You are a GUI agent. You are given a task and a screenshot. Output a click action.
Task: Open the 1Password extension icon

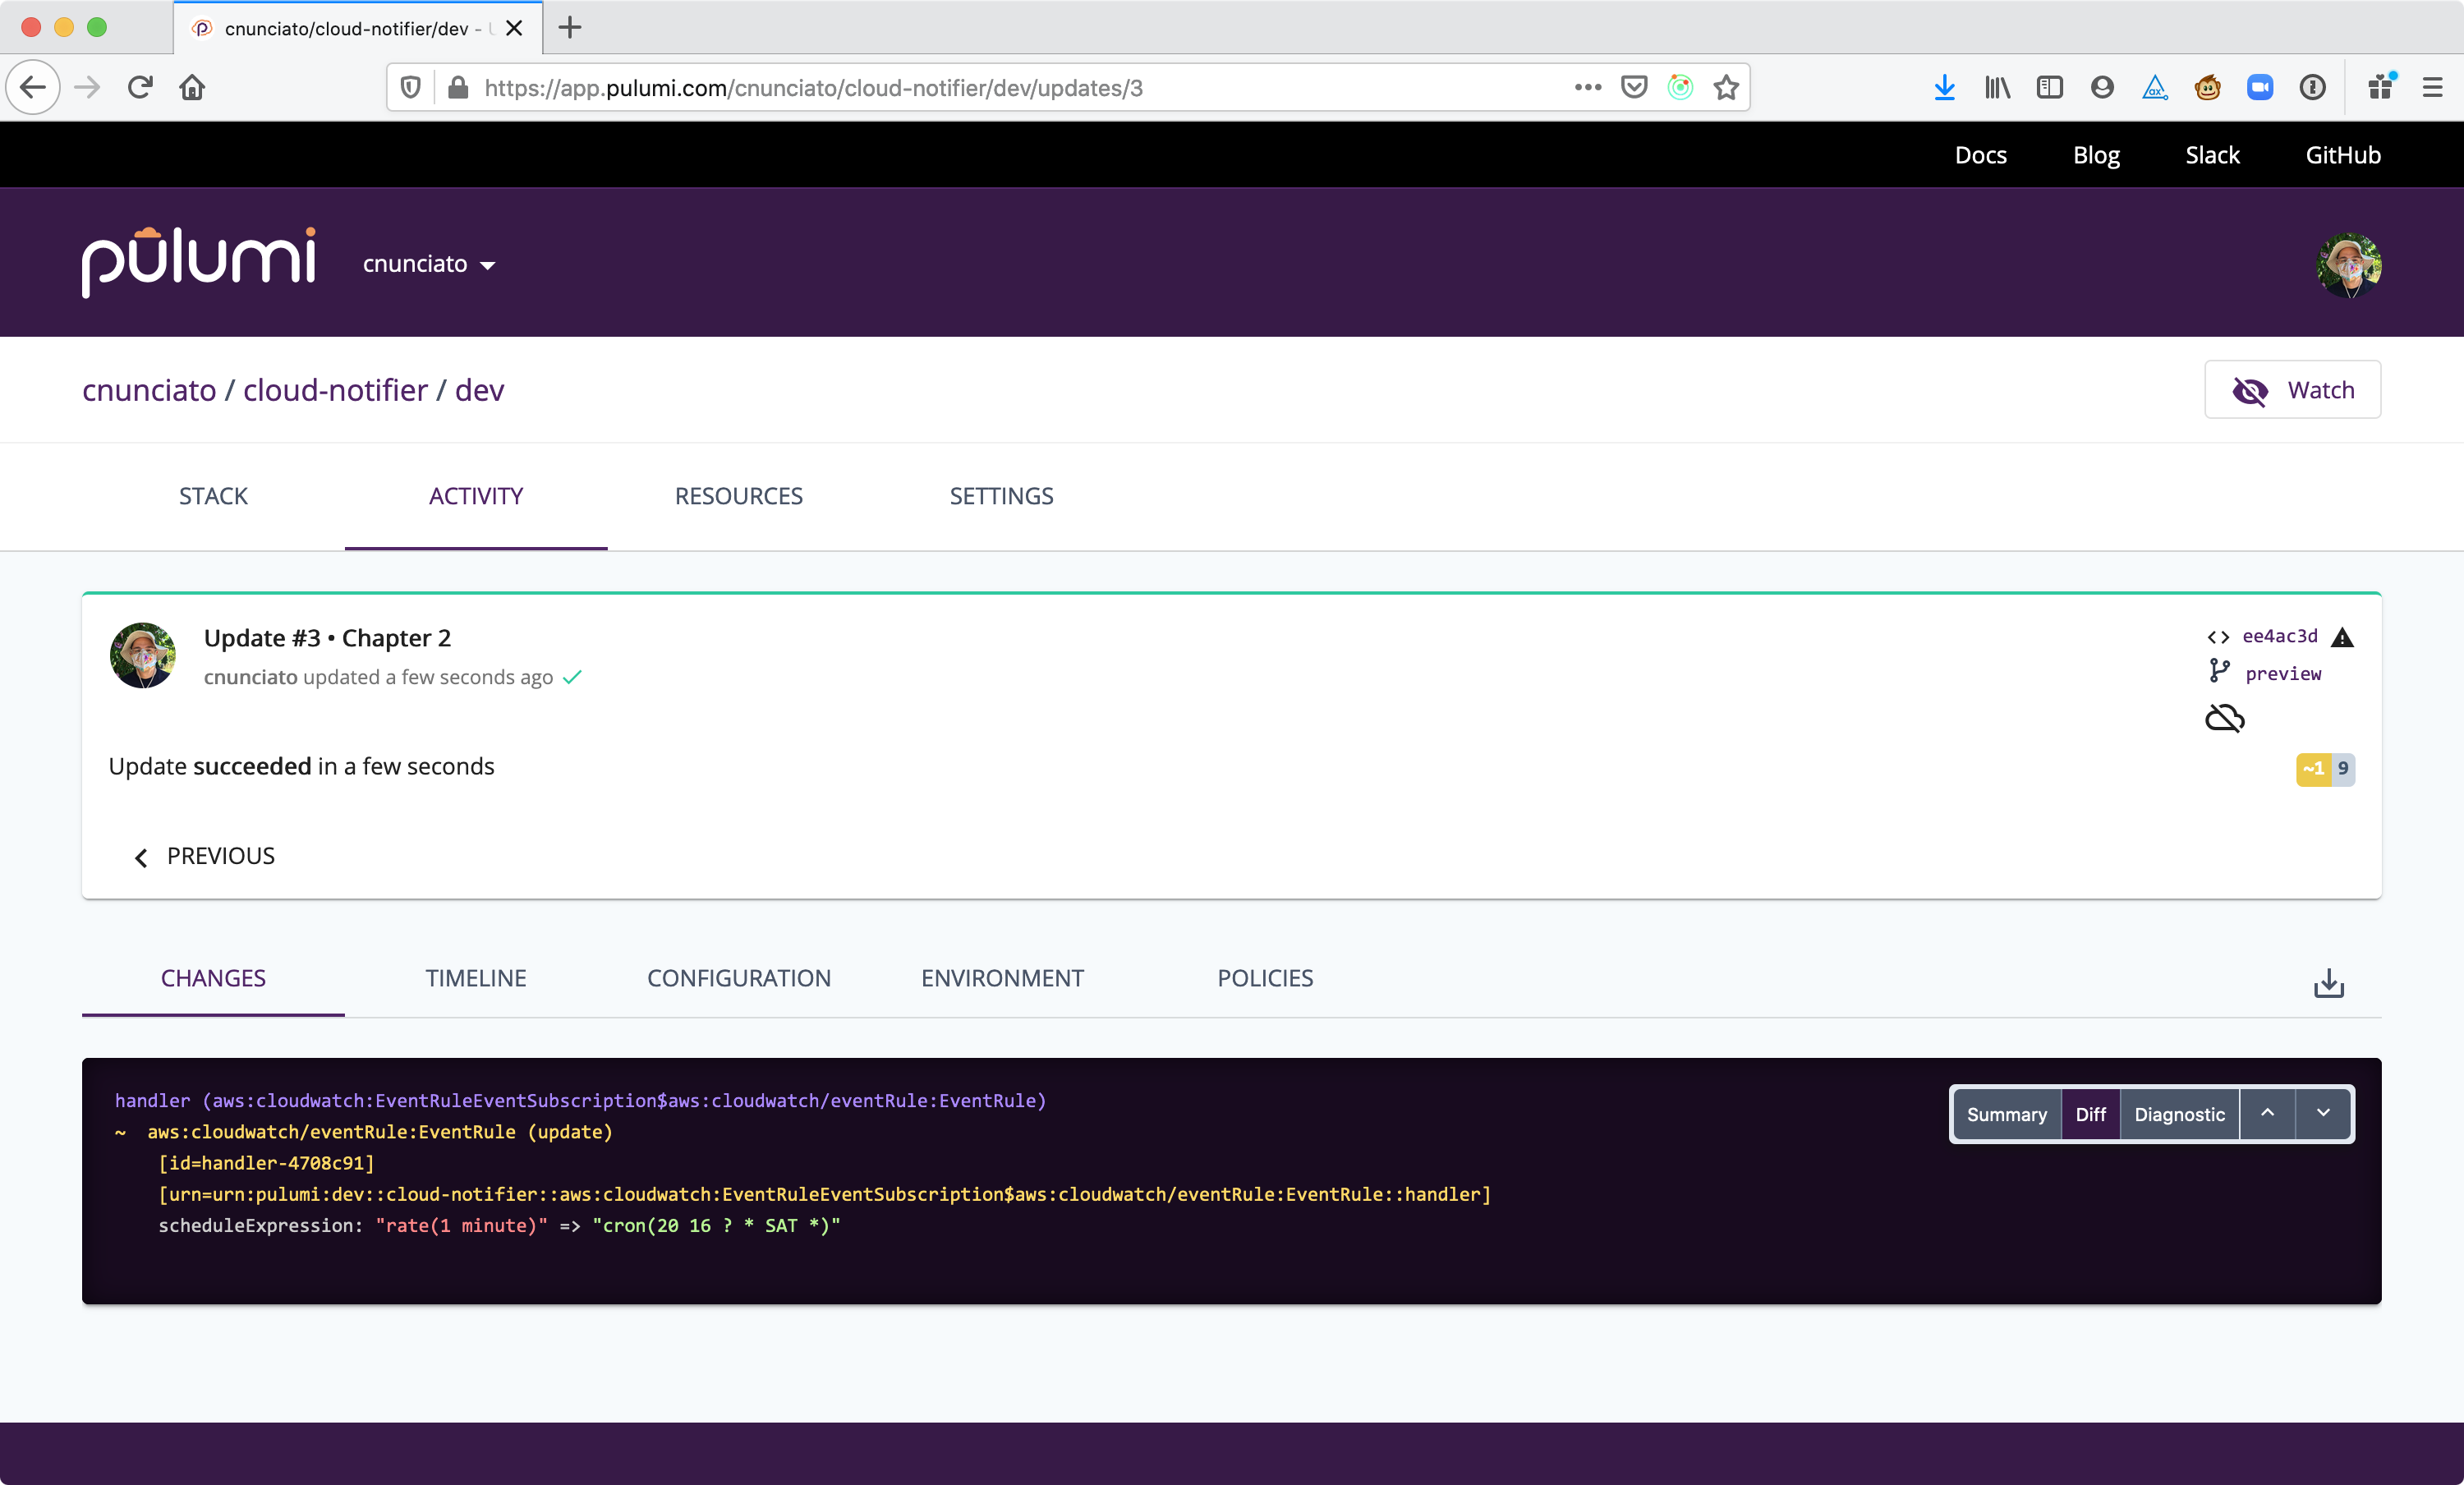point(2312,88)
